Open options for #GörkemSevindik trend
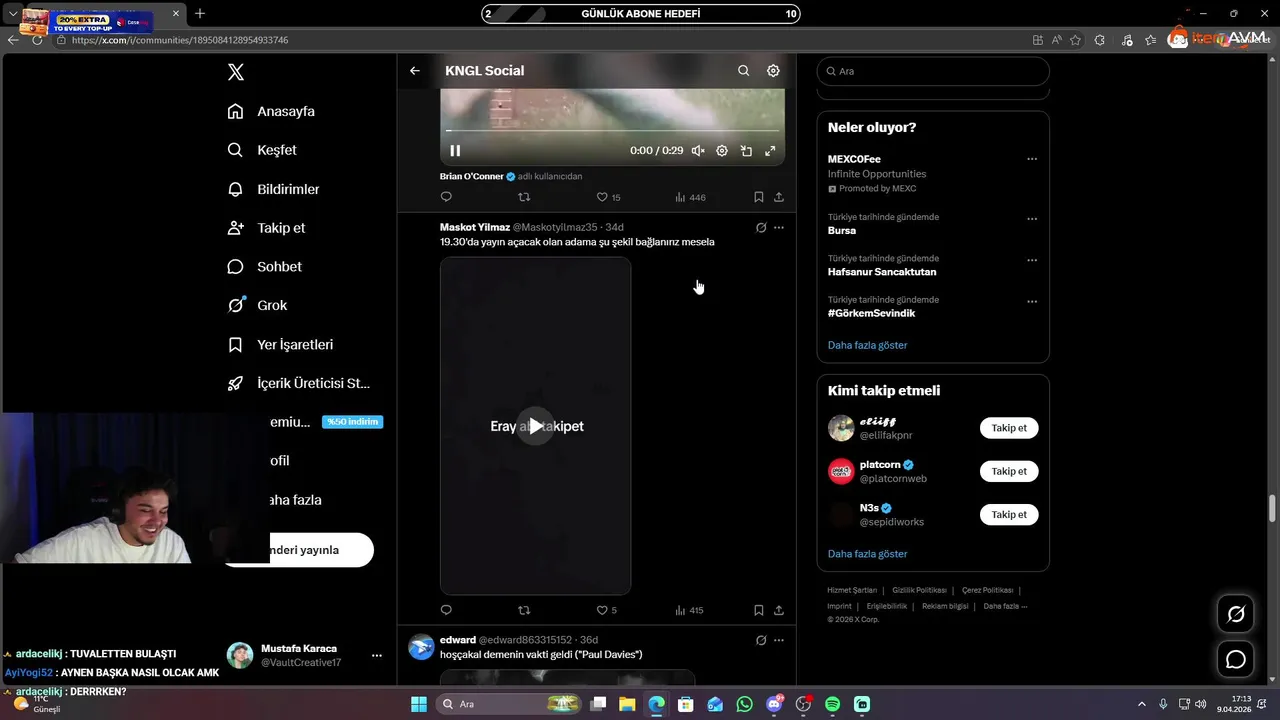The height and width of the screenshot is (720, 1280). tap(1032, 301)
